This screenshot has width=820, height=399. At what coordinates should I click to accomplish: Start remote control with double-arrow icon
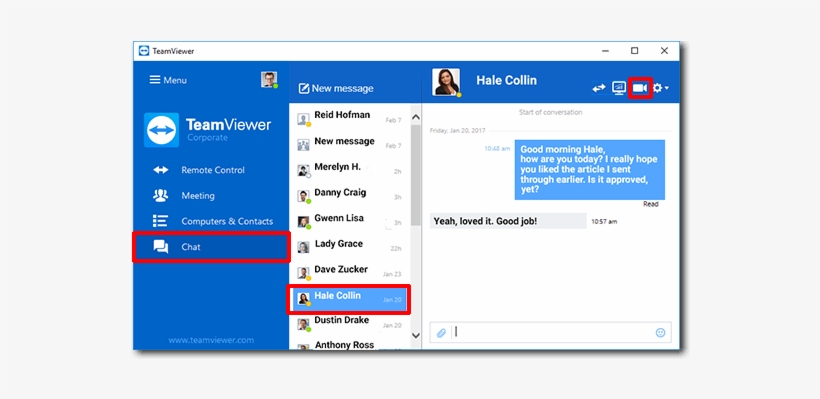(x=599, y=88)
